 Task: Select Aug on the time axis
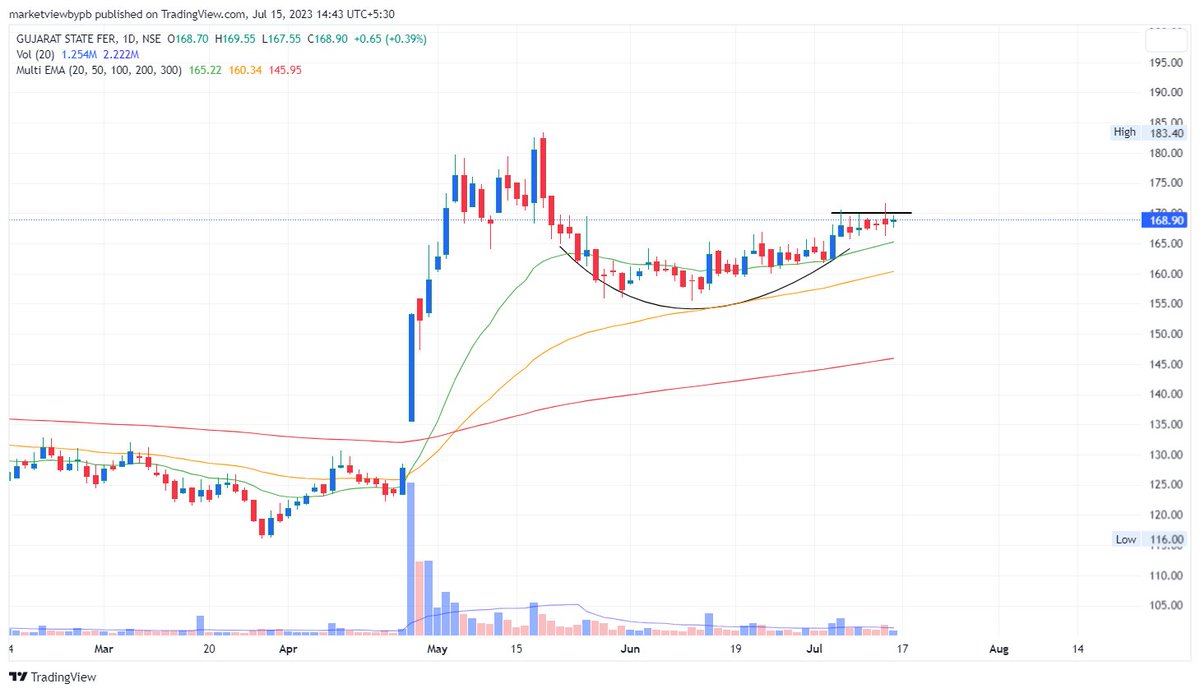click(997, 649)
